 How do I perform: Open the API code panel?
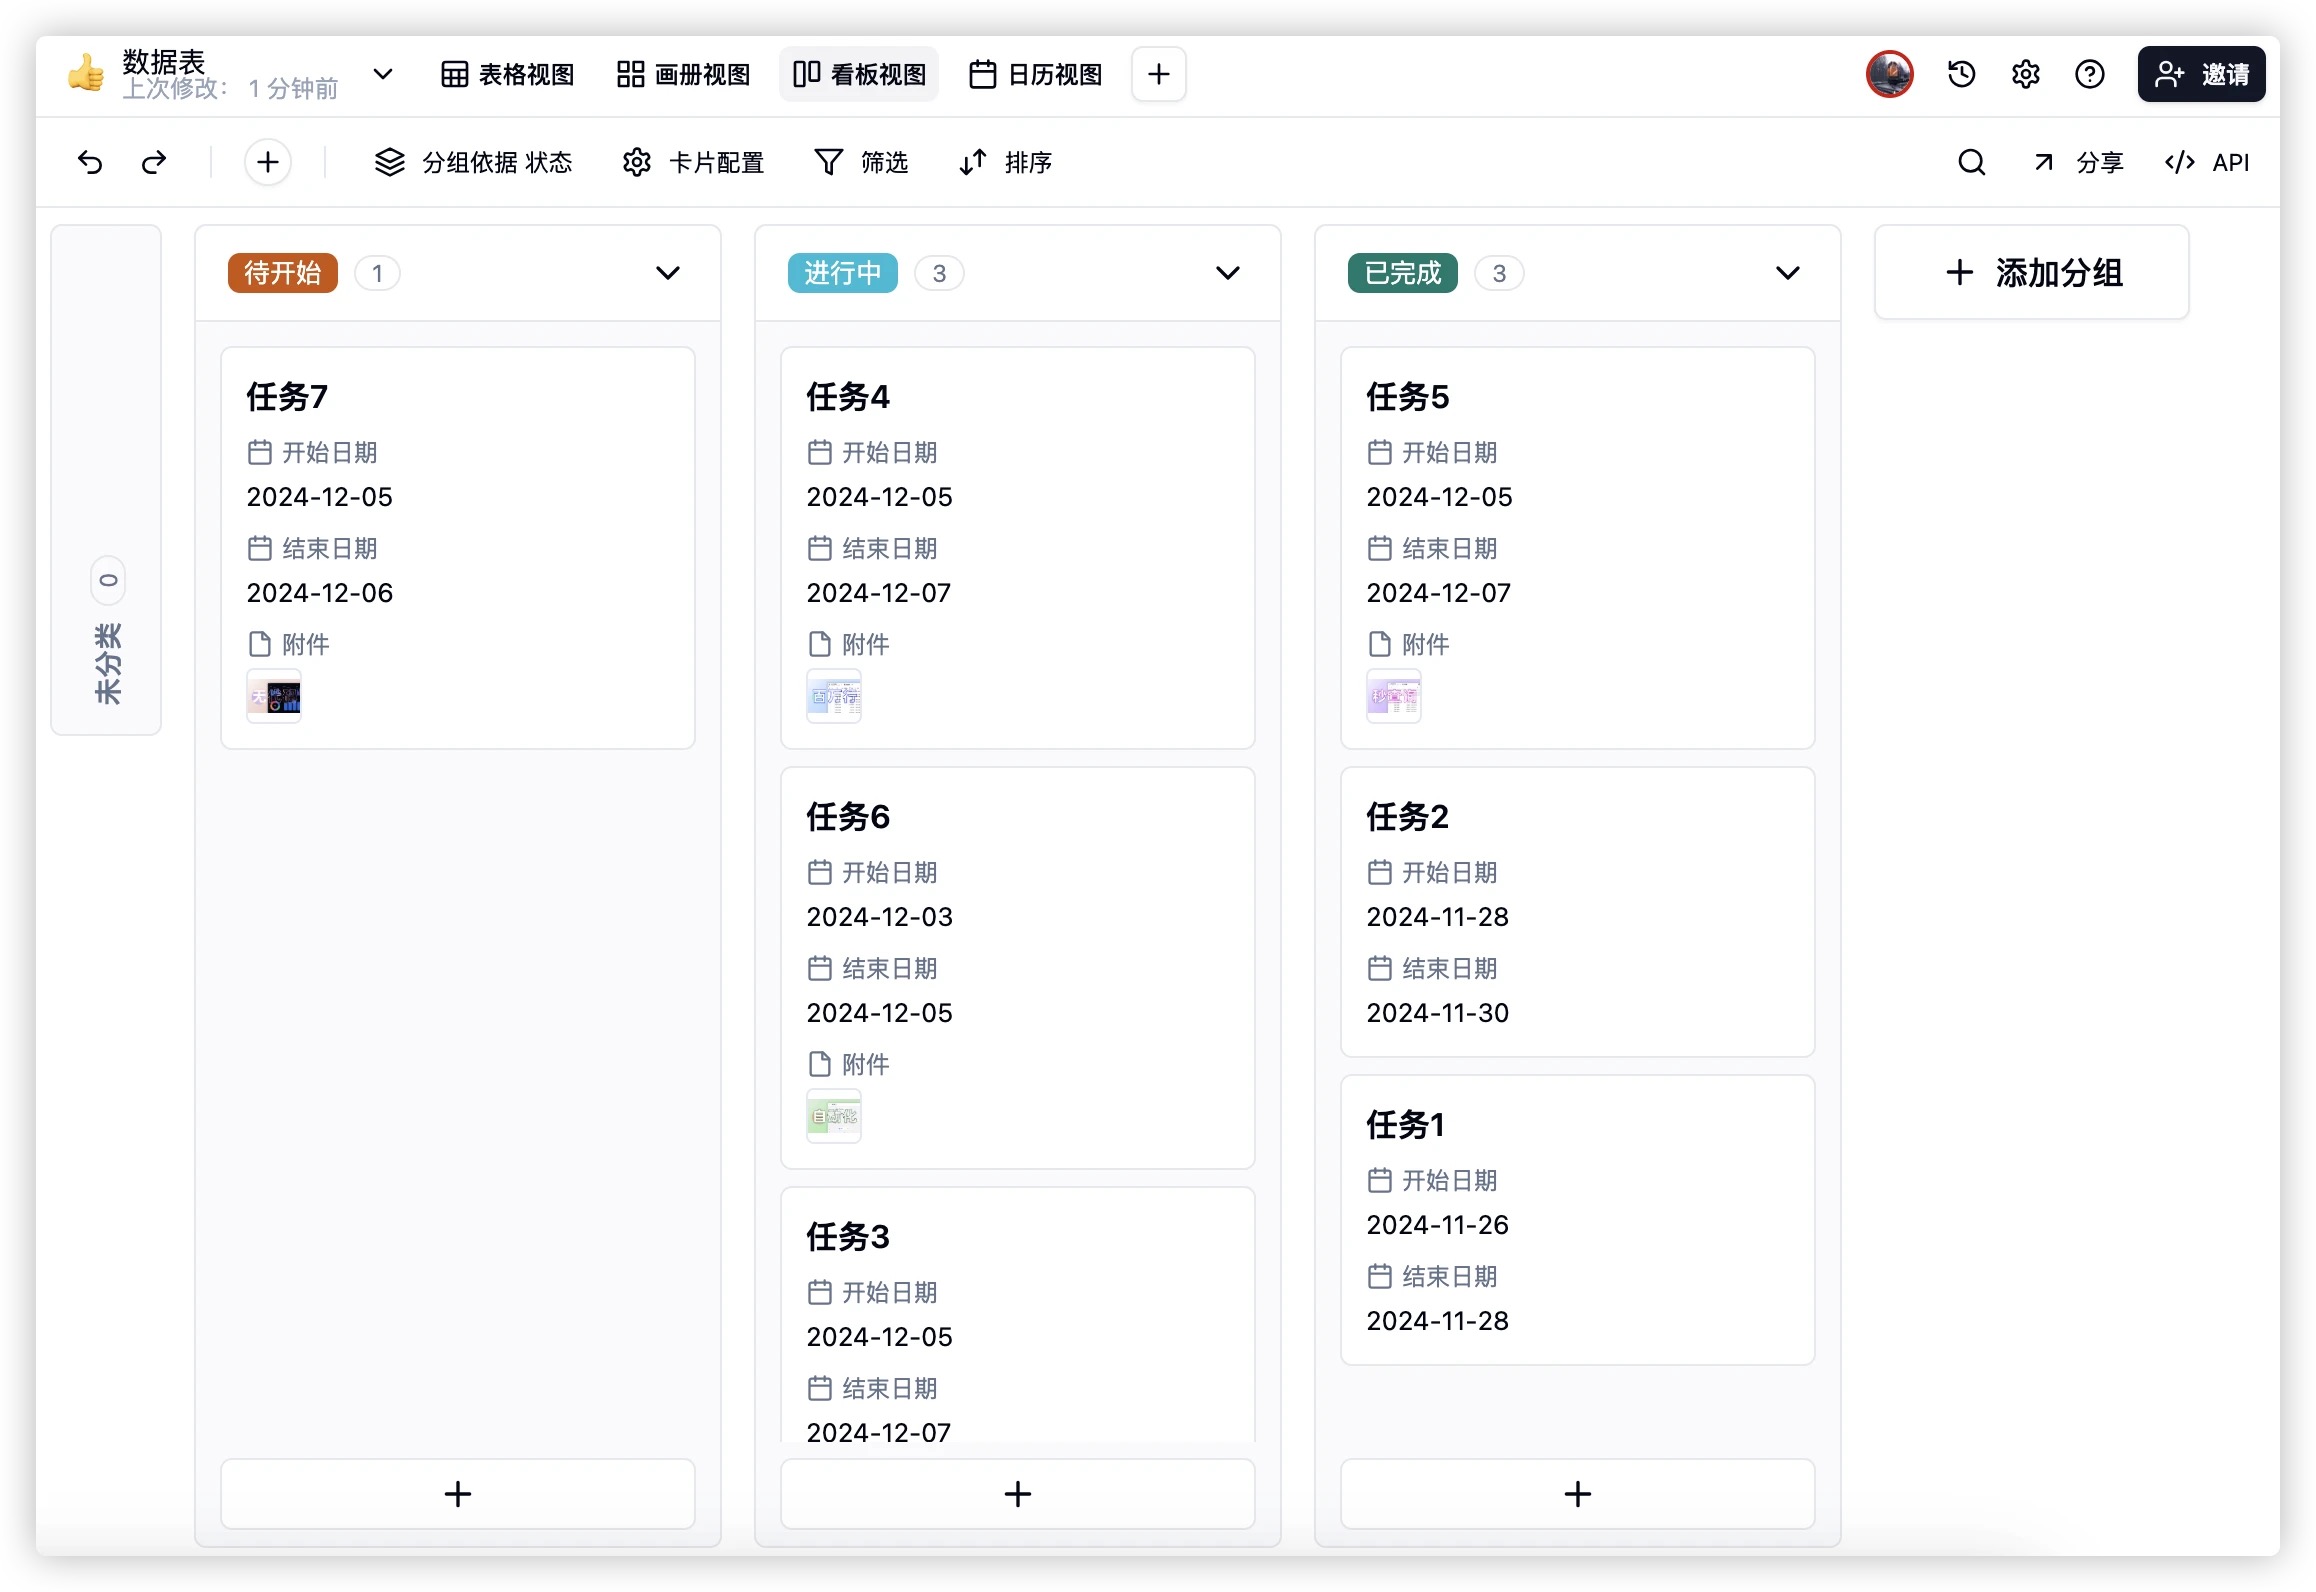click(x=2207, y=162)
